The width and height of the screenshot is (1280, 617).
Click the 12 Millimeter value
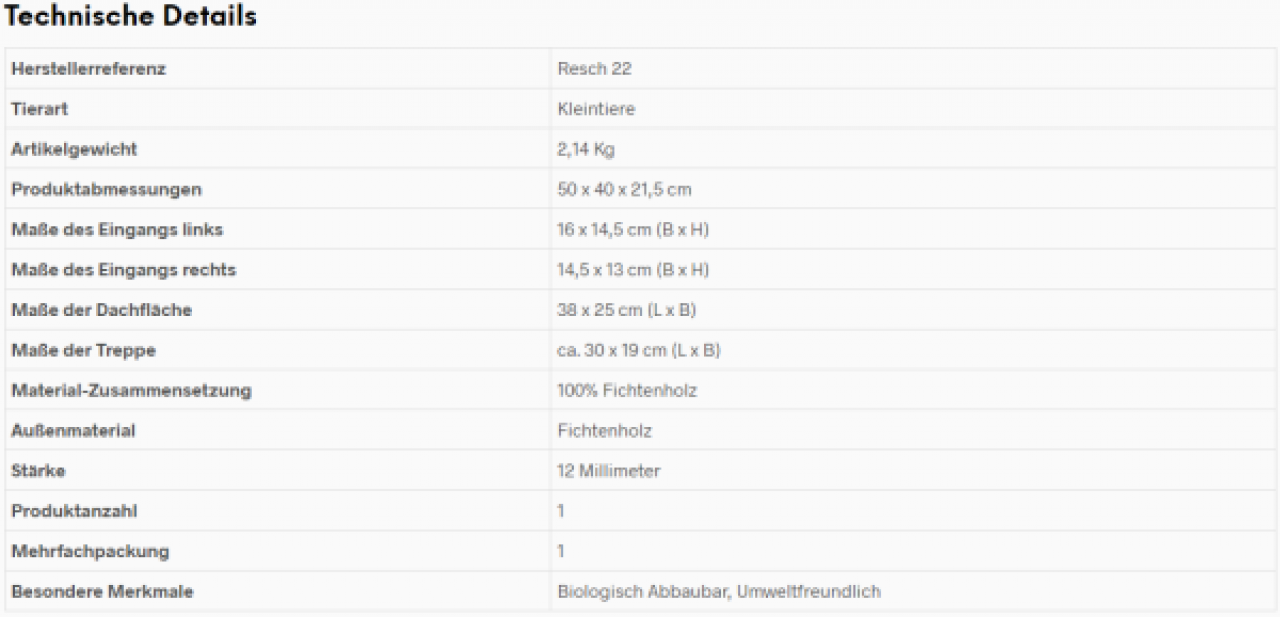click(x=609, y=470)
